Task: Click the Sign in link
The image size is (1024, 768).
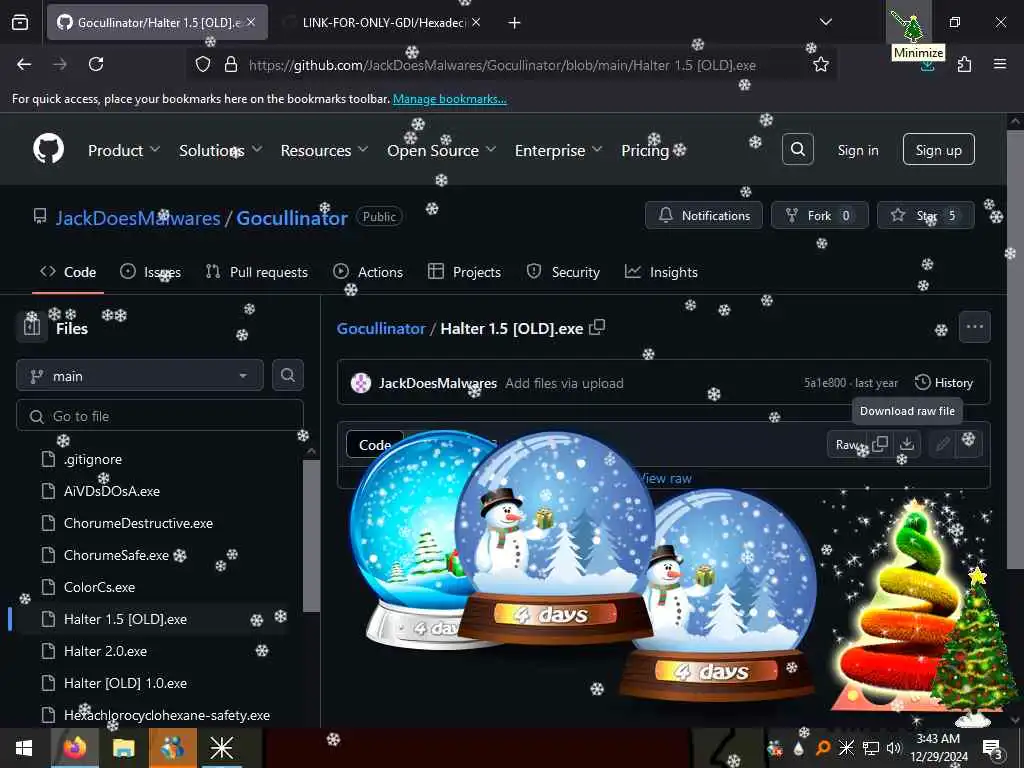Action: (857, 150)
